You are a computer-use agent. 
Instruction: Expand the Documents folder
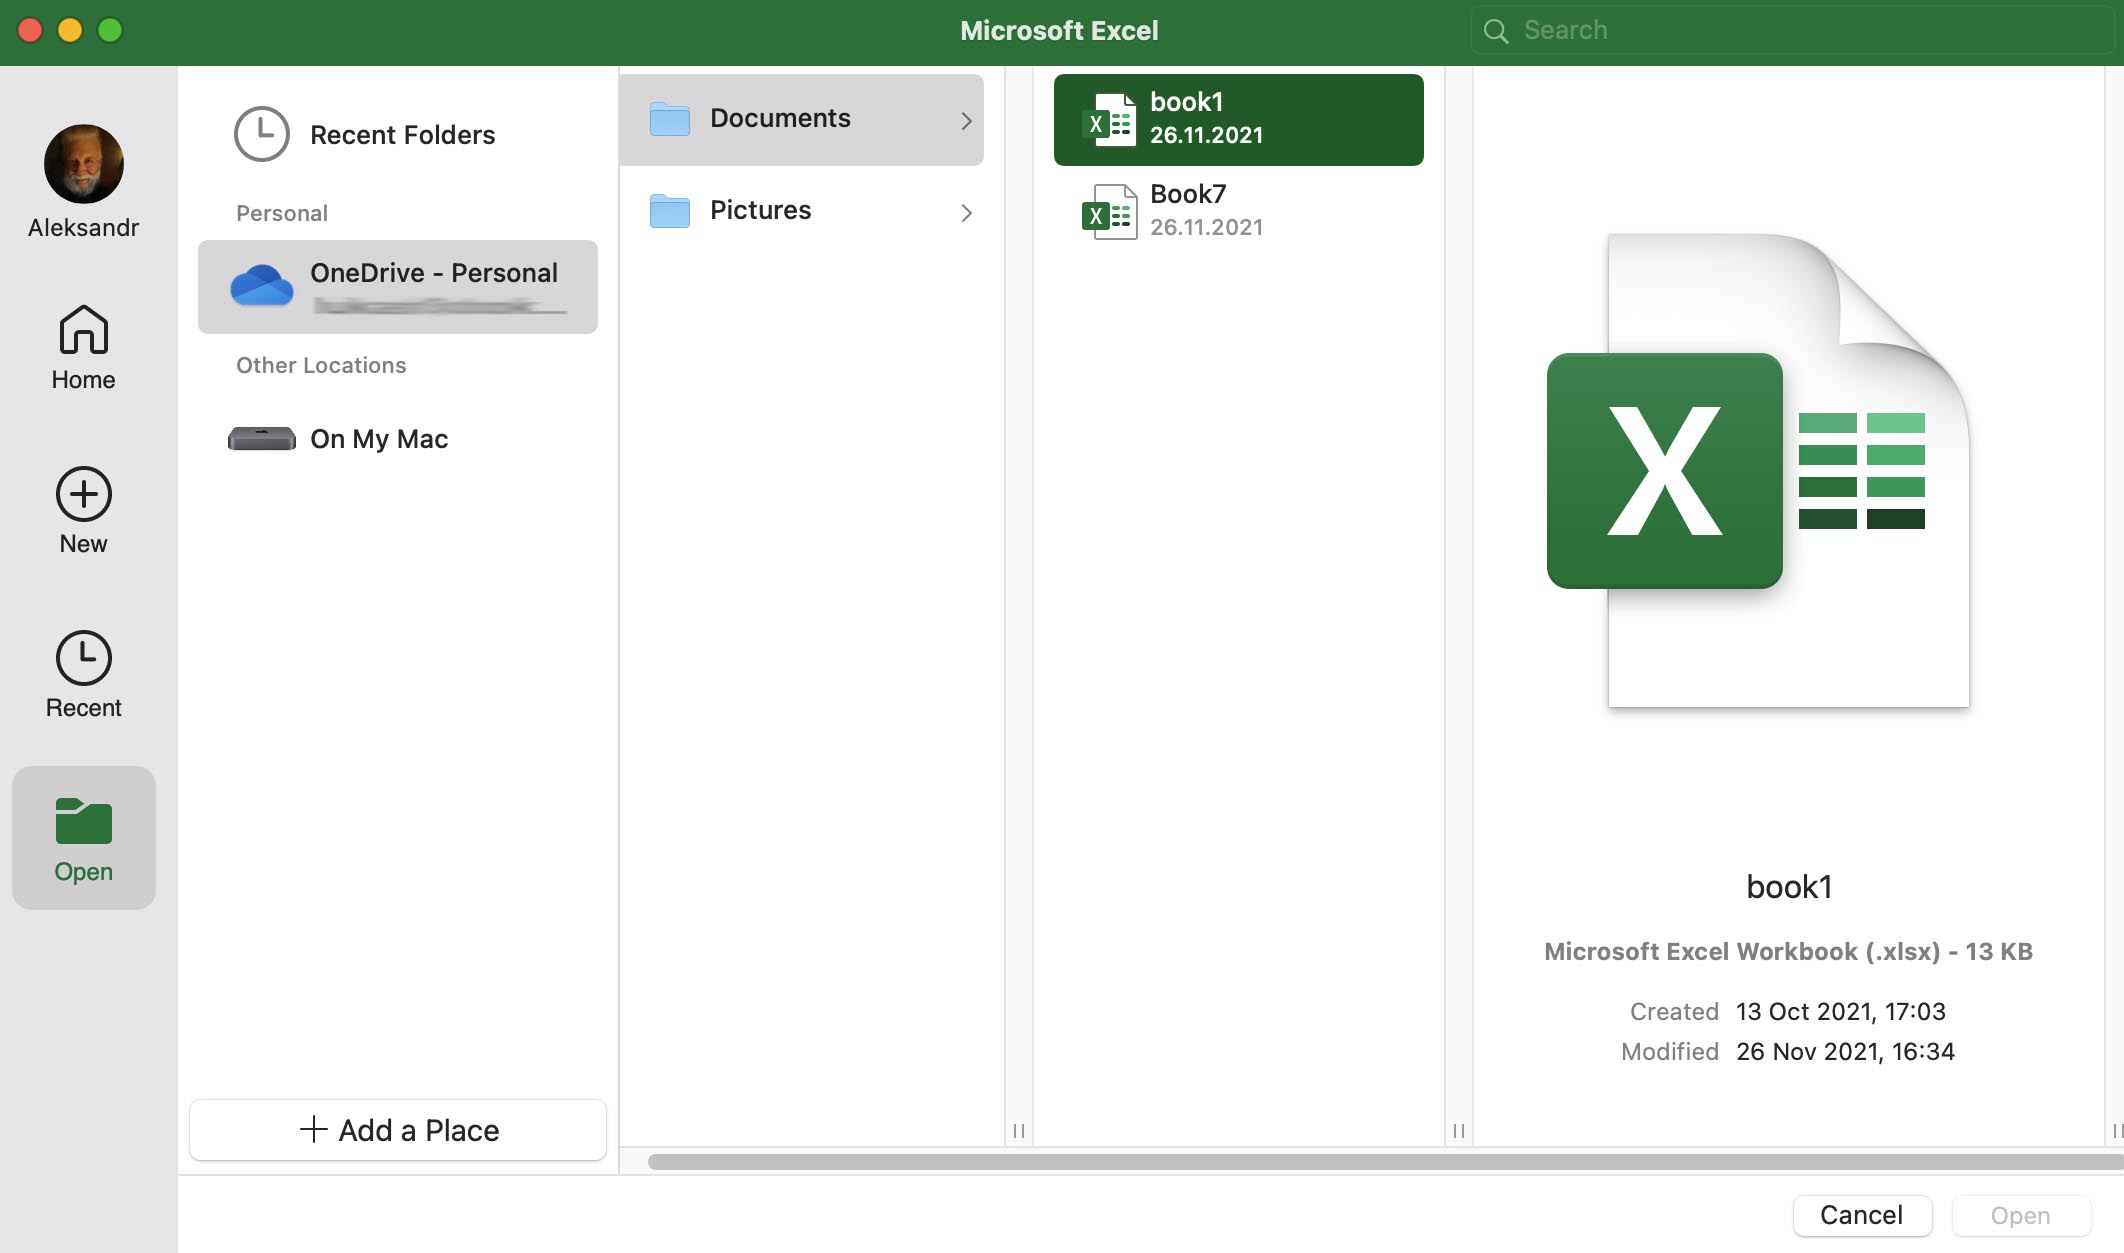pos(967,118)
